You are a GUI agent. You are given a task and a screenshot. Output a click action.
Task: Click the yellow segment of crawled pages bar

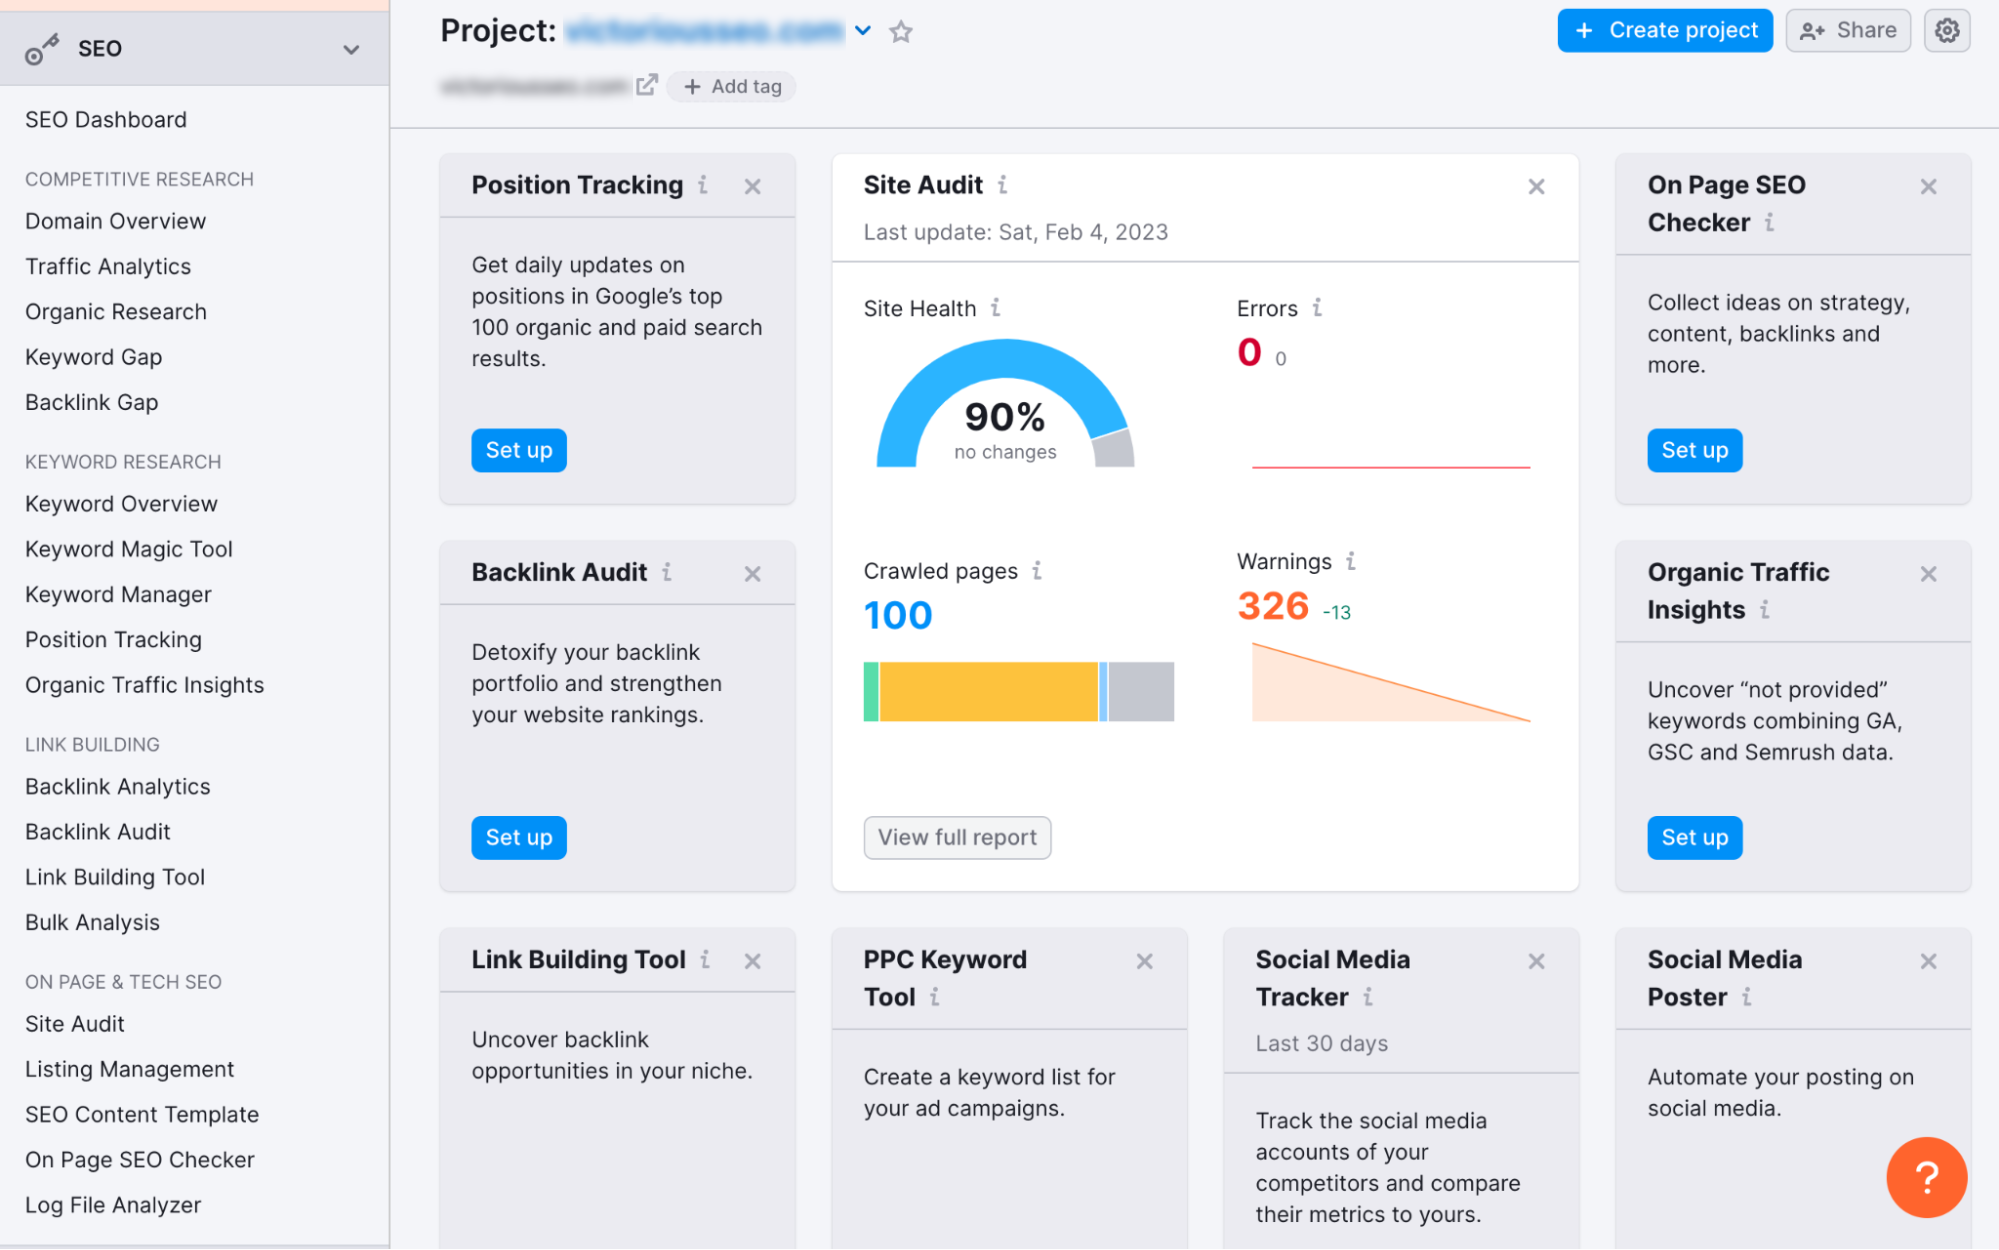point(988,692)
